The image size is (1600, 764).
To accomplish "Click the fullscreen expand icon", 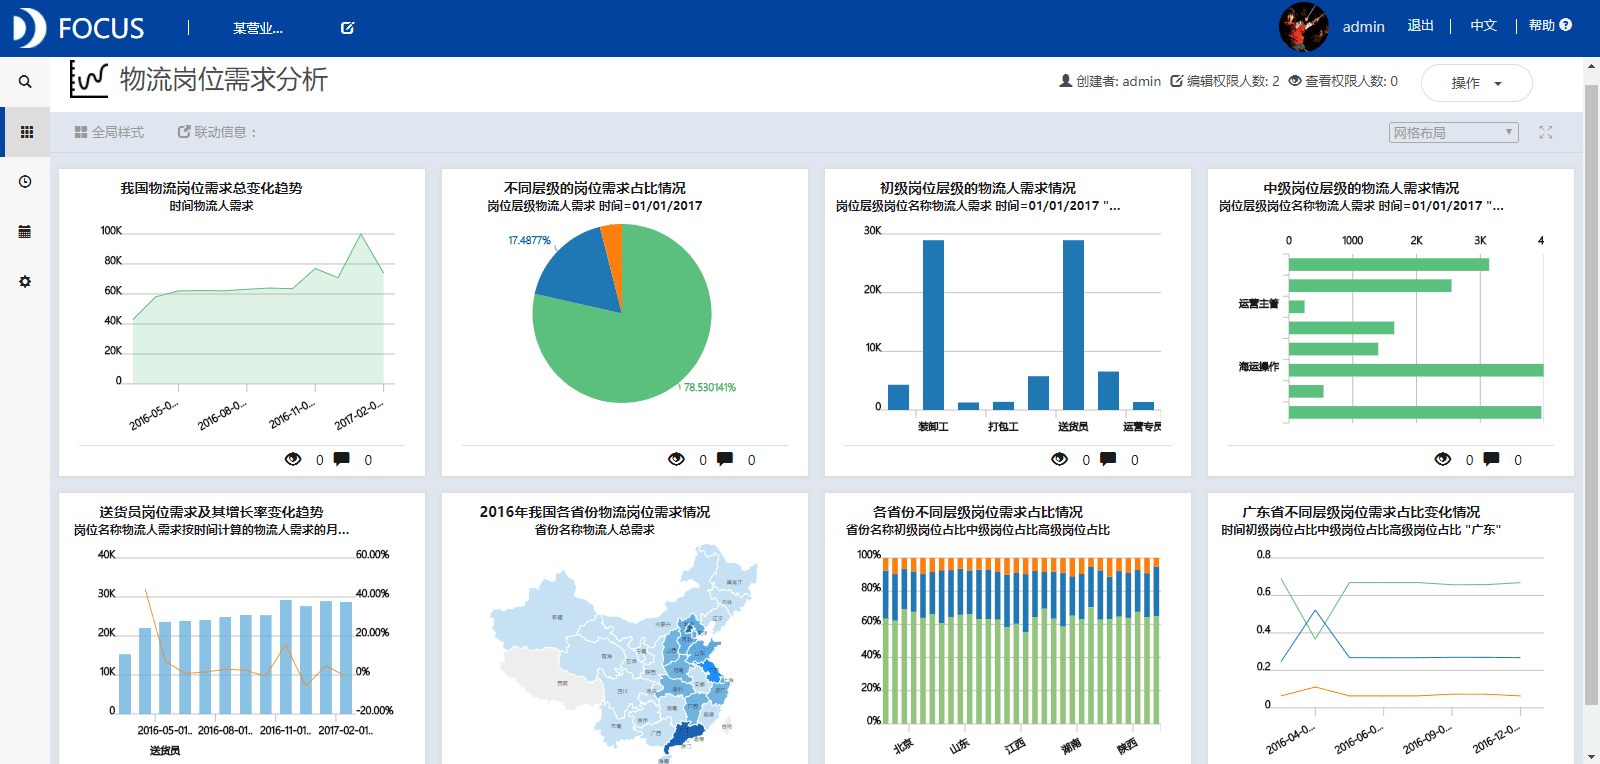I will coord(1546,132).
